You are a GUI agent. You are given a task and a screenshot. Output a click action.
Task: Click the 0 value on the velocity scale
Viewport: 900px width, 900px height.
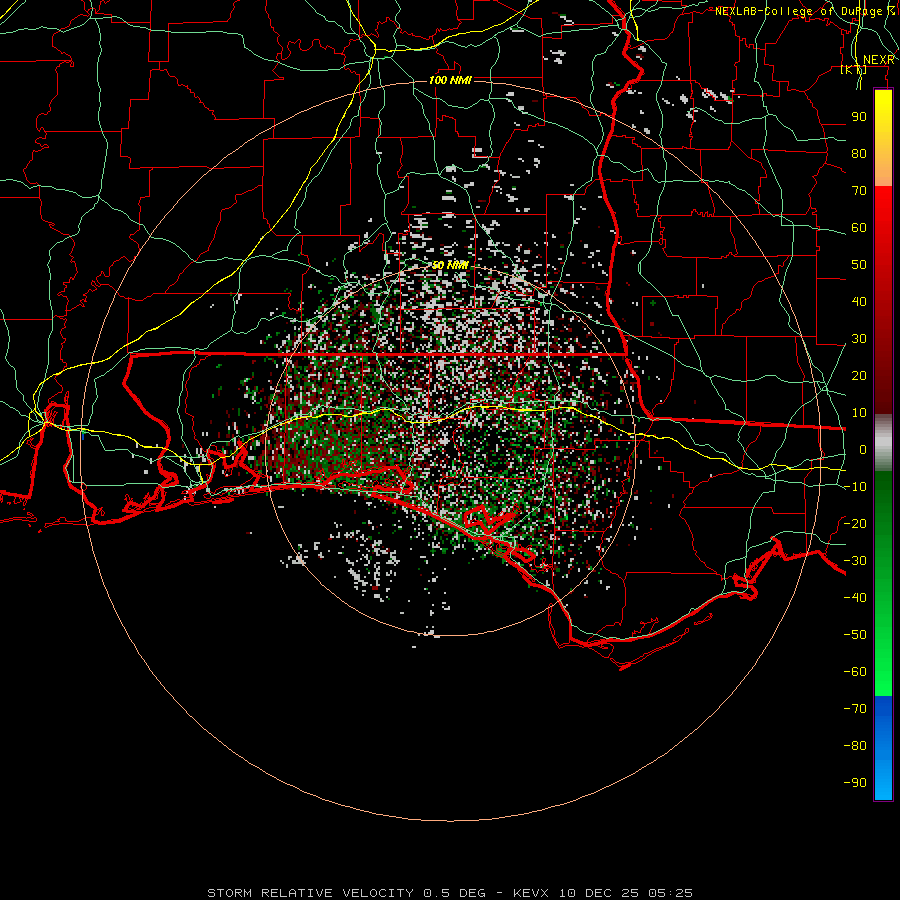(x=863, y=450)
